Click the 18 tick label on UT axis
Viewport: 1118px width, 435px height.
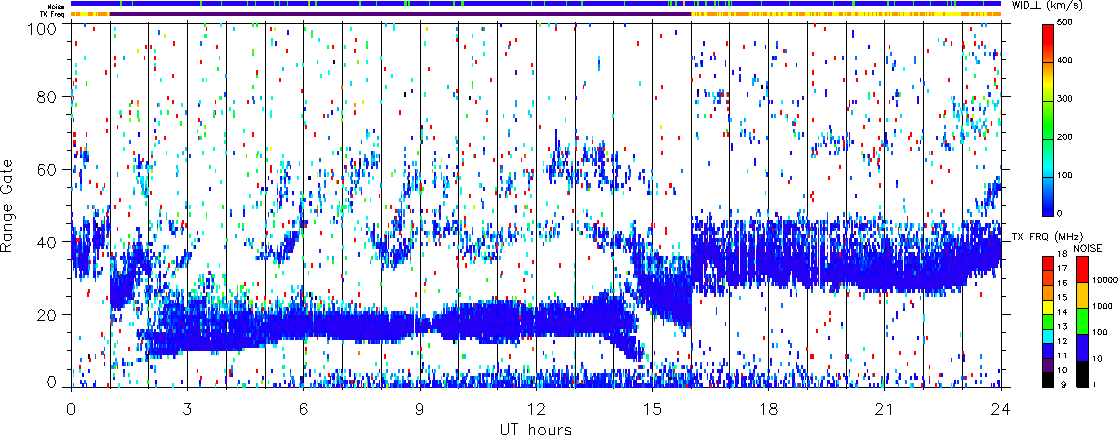click(x=769, y=408)
